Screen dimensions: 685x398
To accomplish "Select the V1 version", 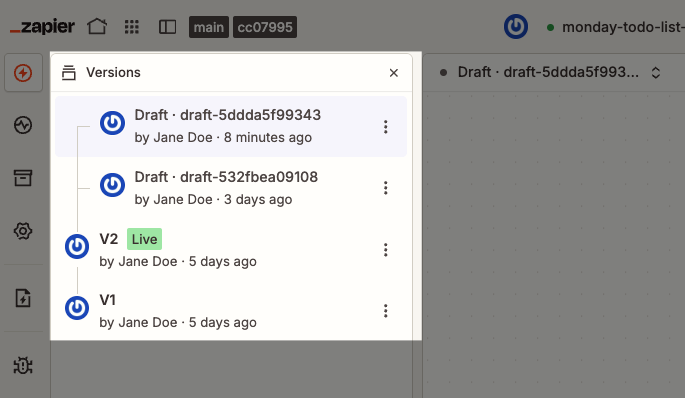I will click(x=231, y=311).
